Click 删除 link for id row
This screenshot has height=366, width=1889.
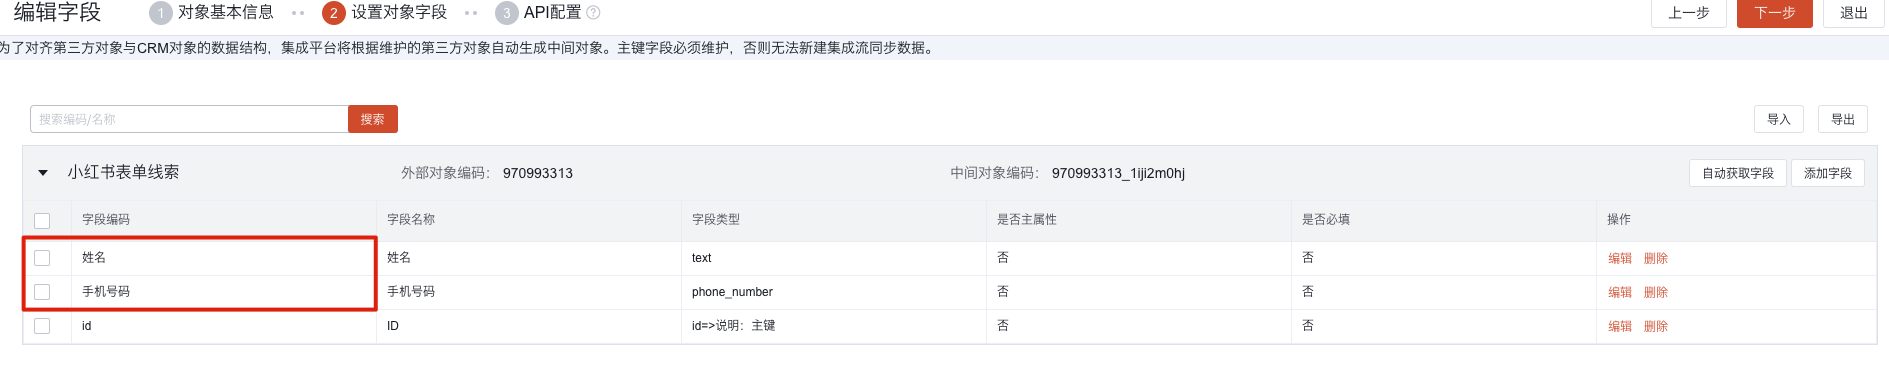[x=1656, y=326]
